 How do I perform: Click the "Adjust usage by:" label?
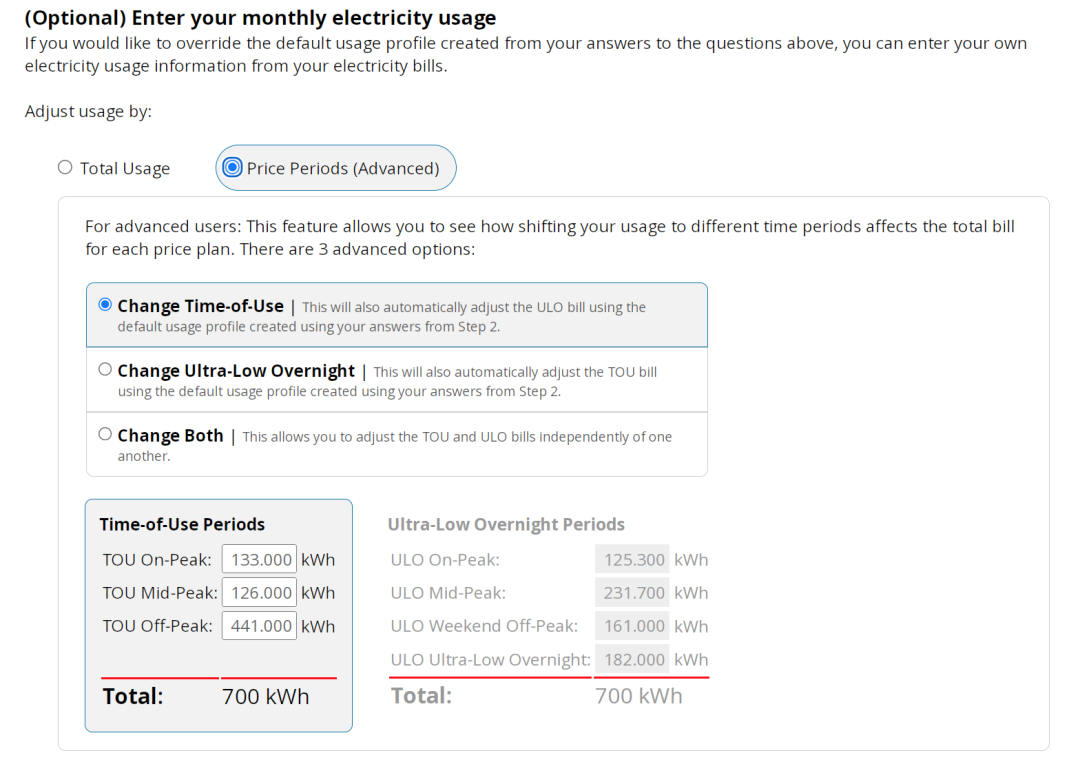point(88,111)
